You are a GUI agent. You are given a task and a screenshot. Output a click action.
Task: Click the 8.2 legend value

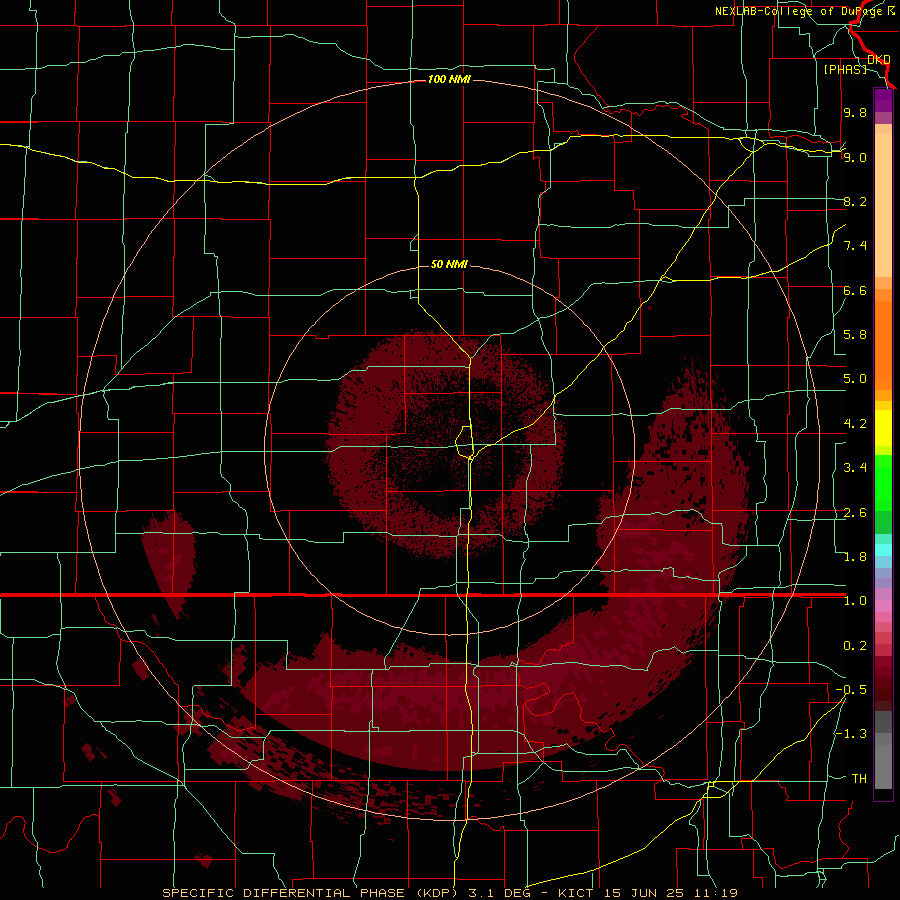click(855, 201)
